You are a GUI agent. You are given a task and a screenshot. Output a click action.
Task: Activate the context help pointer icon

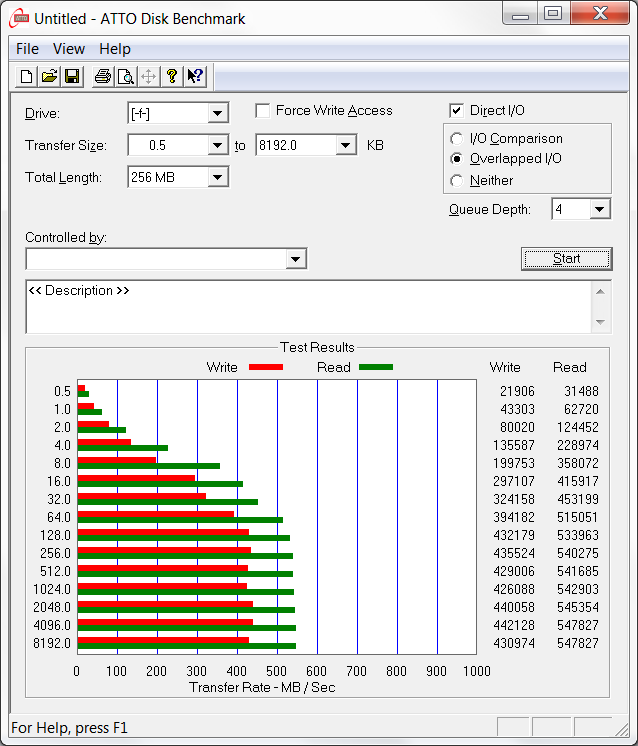195,77
